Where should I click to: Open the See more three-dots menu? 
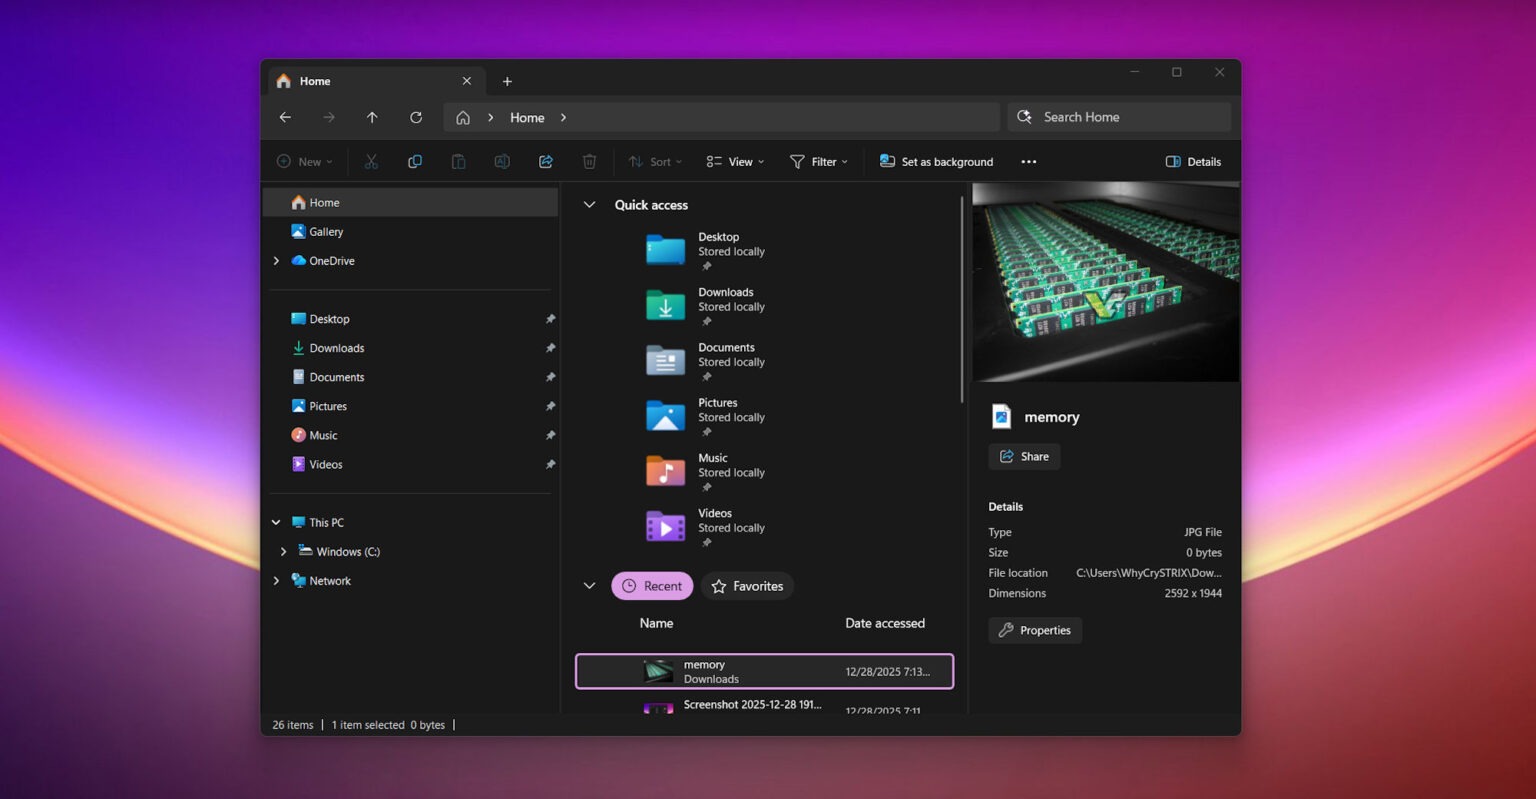[x=1028, y=162]
